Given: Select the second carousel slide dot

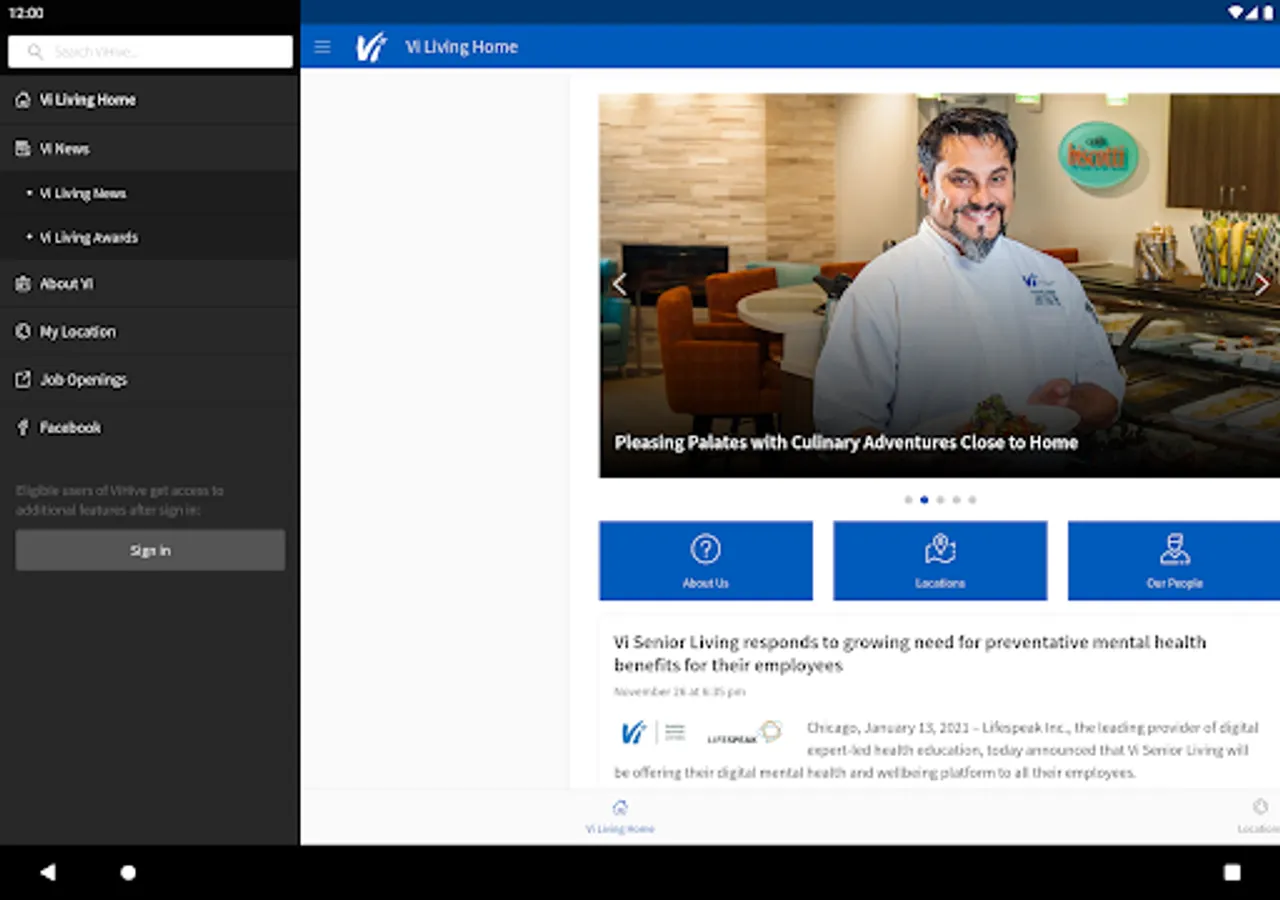Looking at the screenshot, I should [x=924, y=500].
